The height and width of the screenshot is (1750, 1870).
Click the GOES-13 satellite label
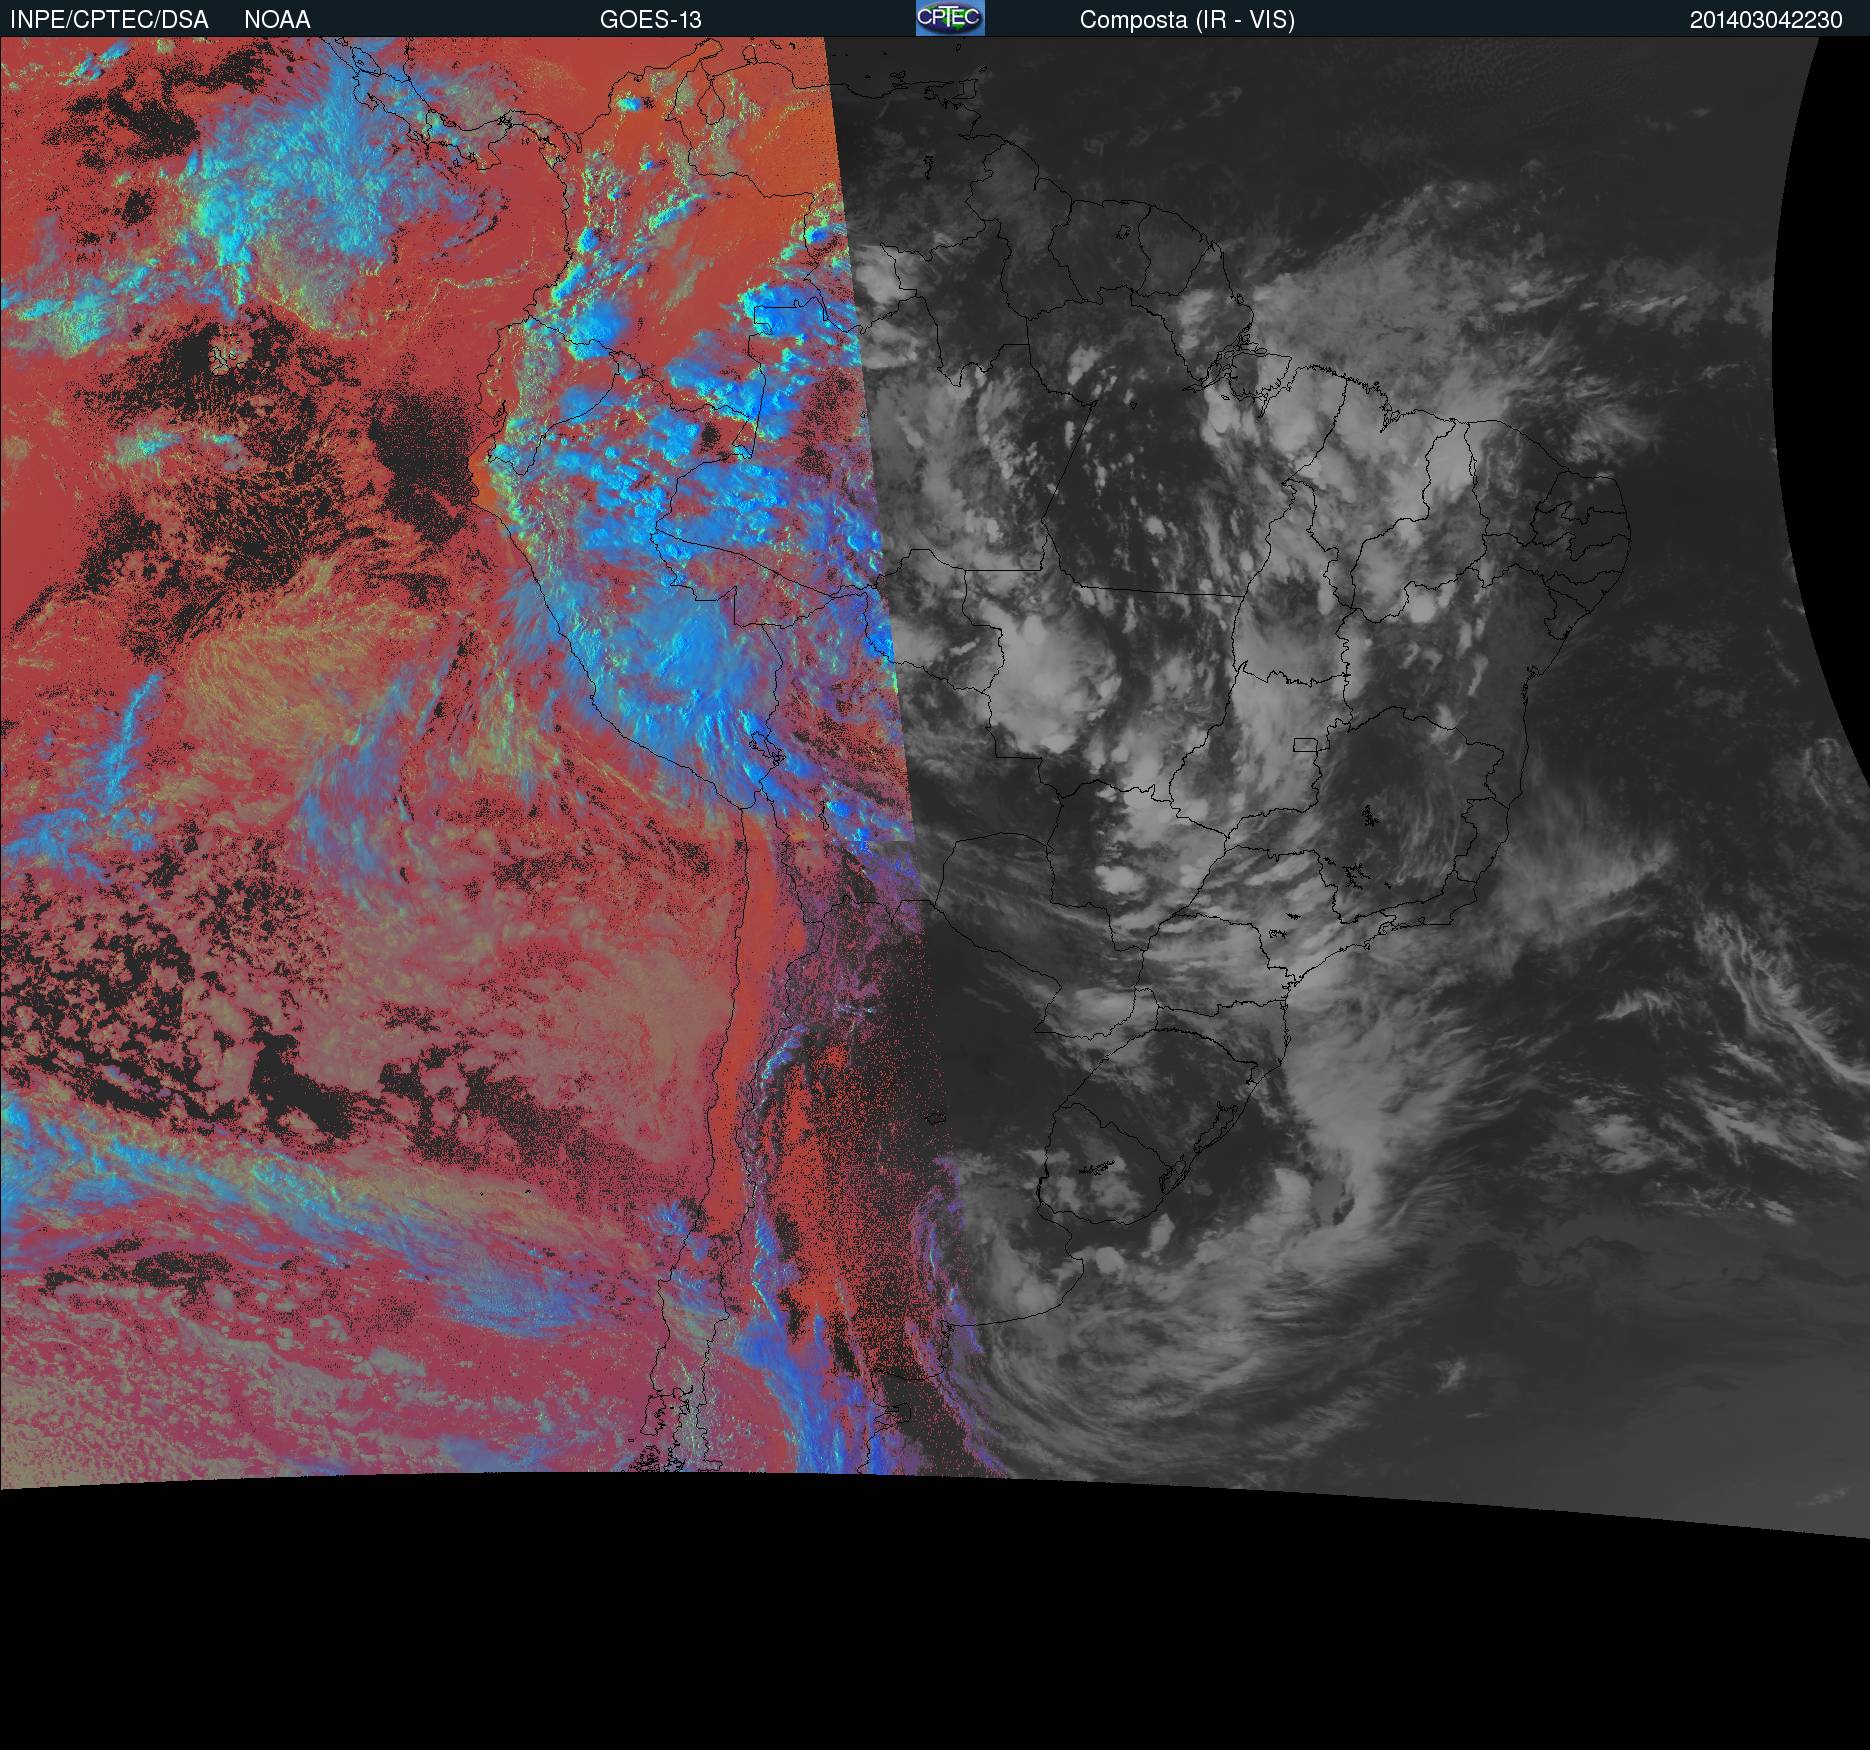[650, 20]
